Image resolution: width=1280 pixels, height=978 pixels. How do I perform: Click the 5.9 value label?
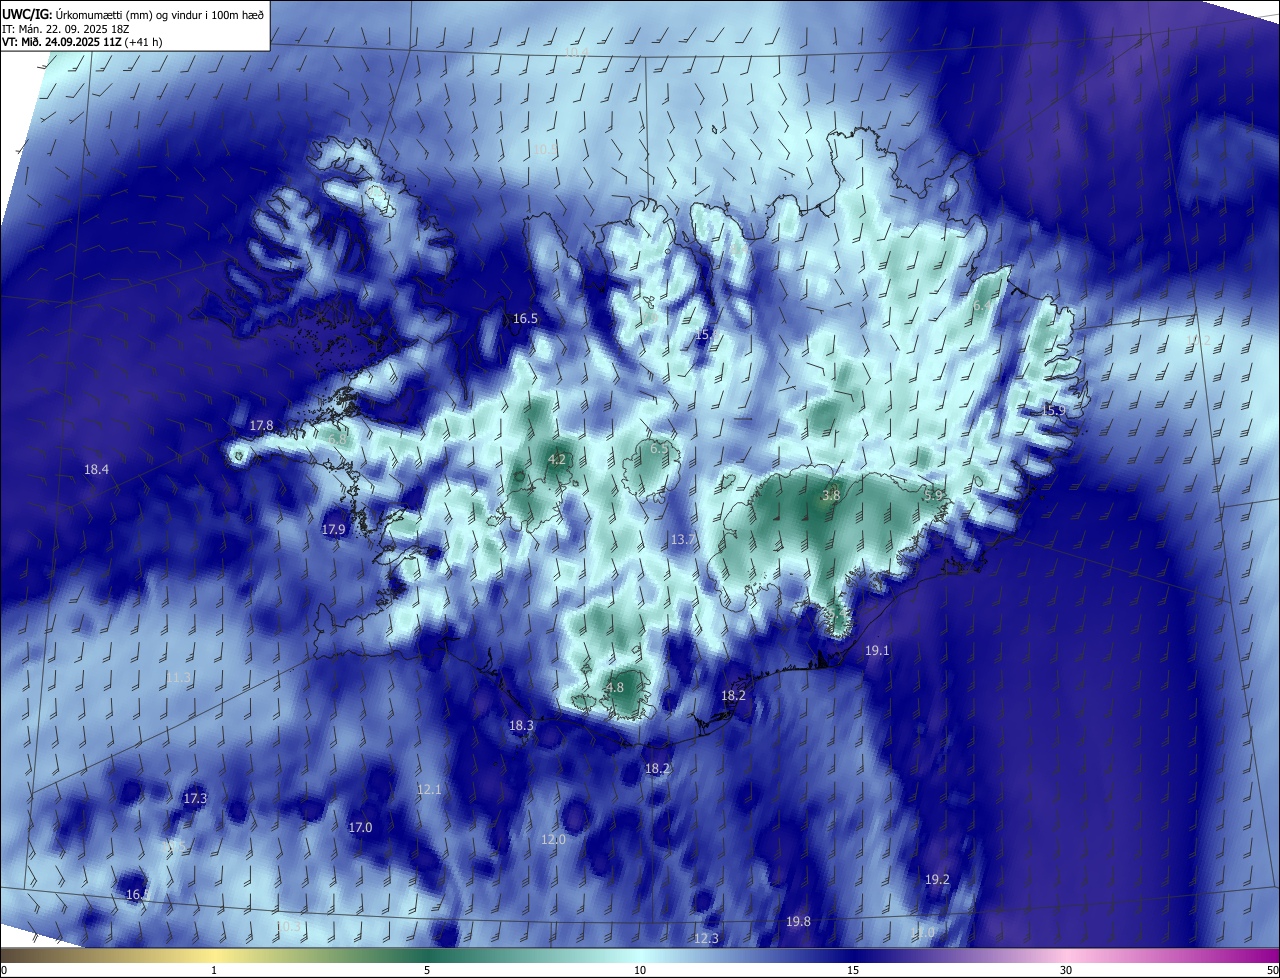click(x=933, y=495)
